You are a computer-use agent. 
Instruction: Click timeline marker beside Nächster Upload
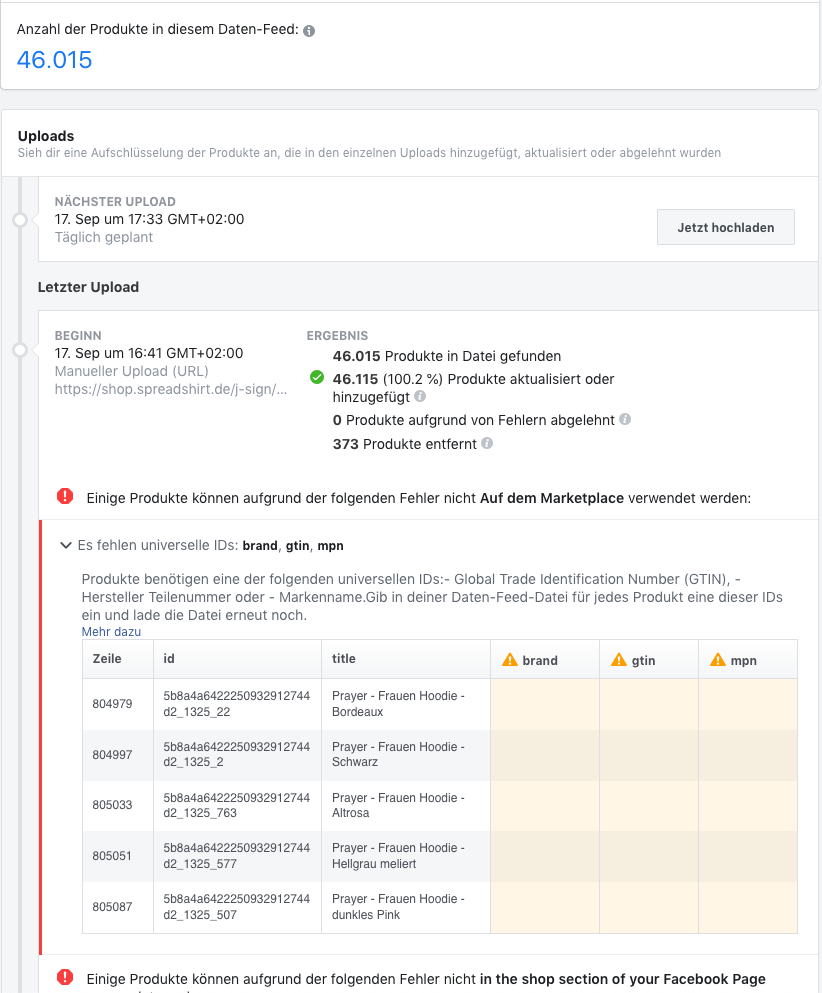19,220
